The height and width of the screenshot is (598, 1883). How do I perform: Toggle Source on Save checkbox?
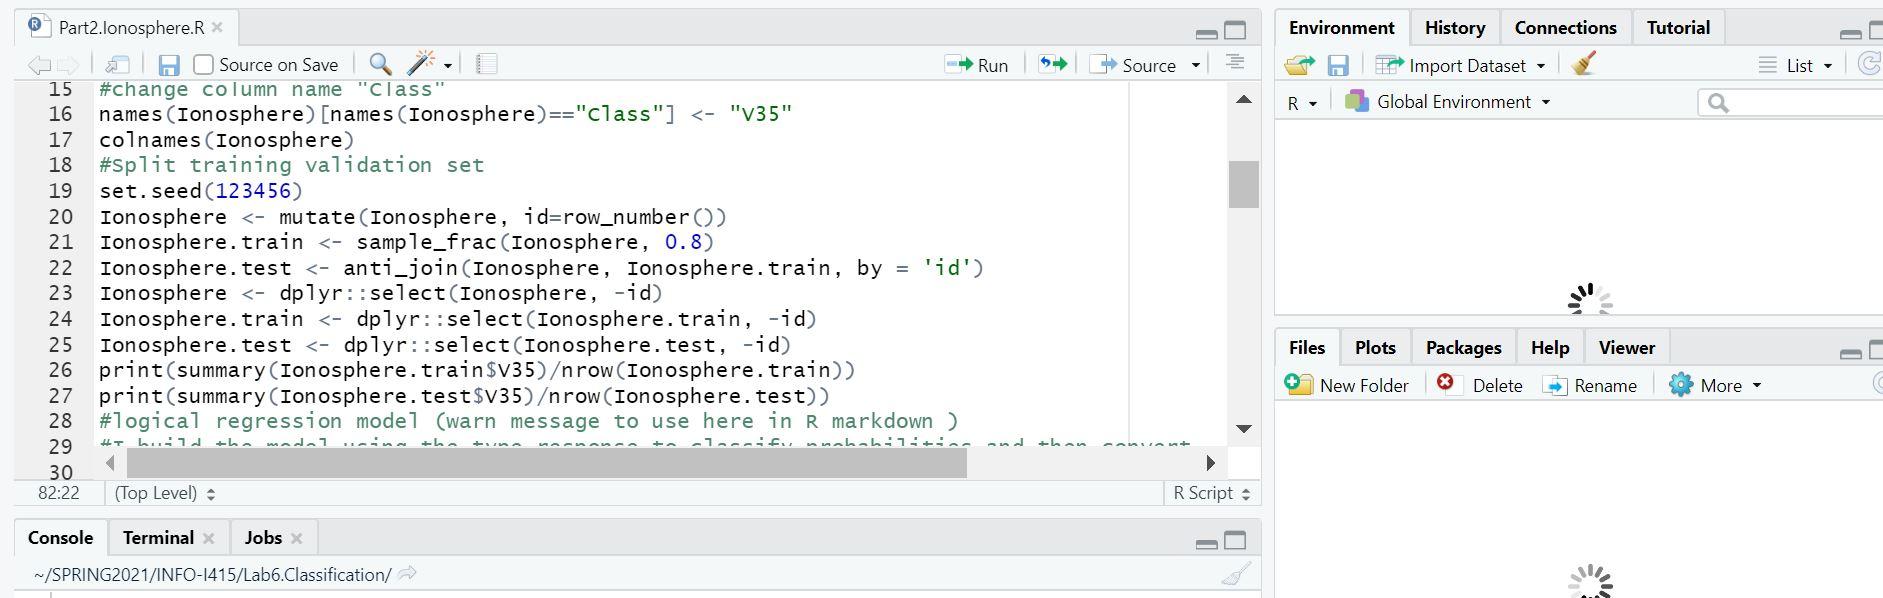point(204,65)
